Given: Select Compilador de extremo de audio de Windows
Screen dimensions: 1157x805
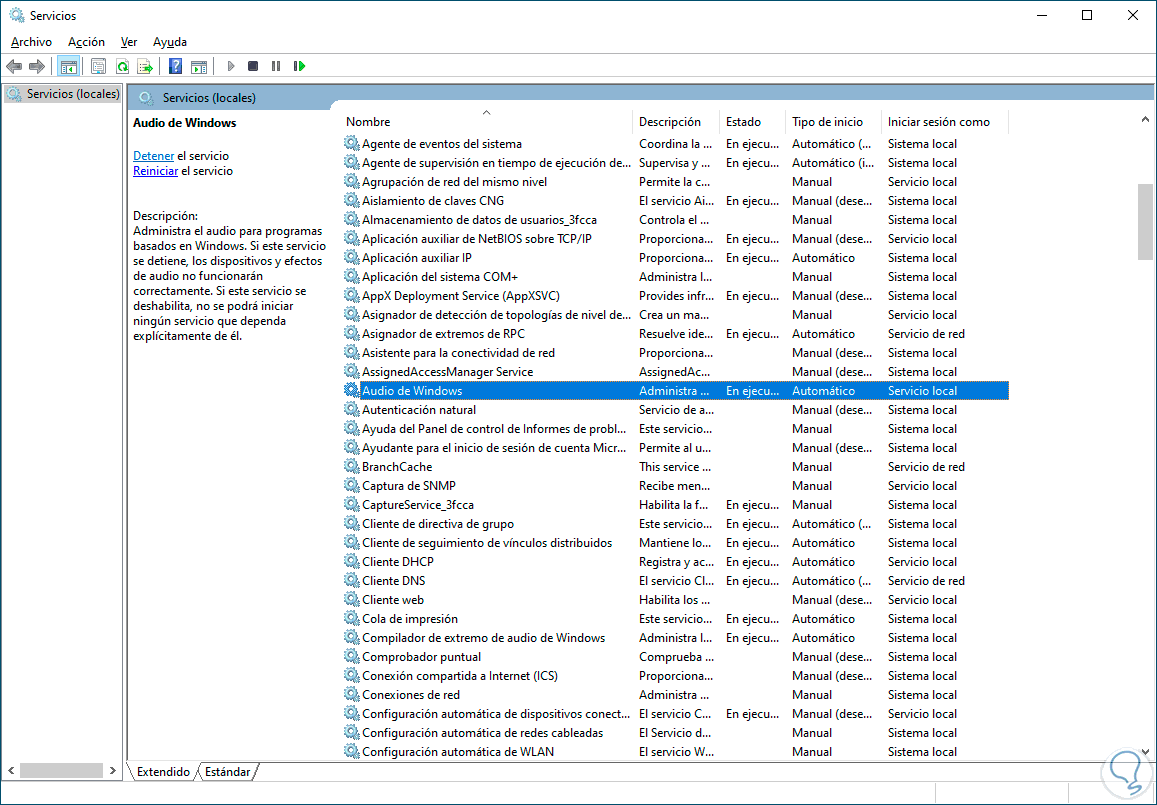Looking at the screenshot, I should [675, 638].
